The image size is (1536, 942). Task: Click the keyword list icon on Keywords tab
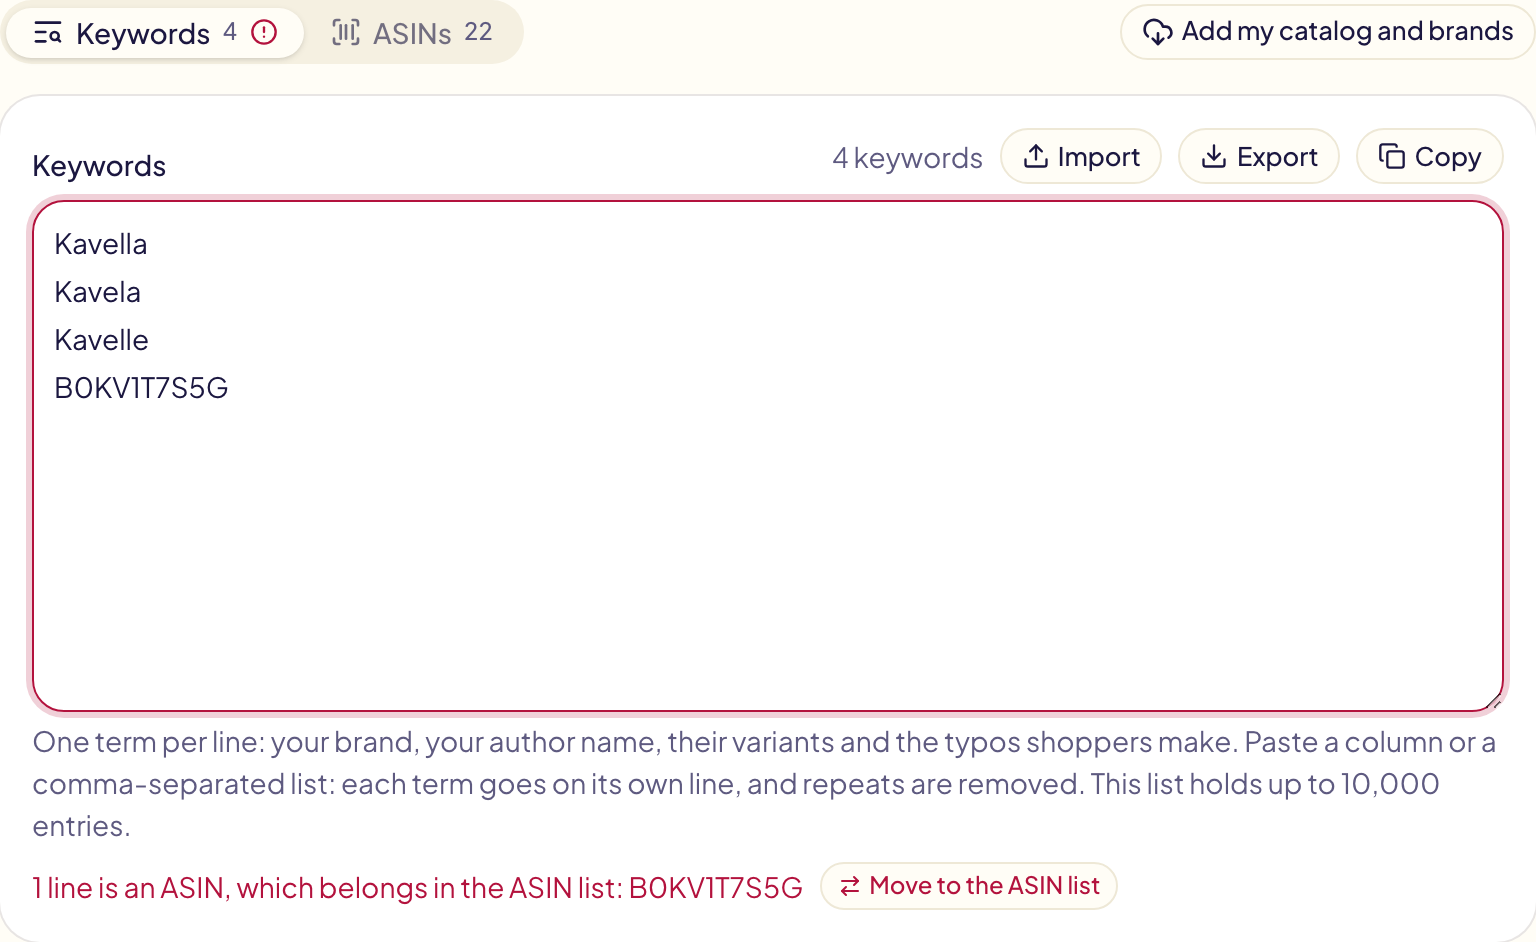48,34
